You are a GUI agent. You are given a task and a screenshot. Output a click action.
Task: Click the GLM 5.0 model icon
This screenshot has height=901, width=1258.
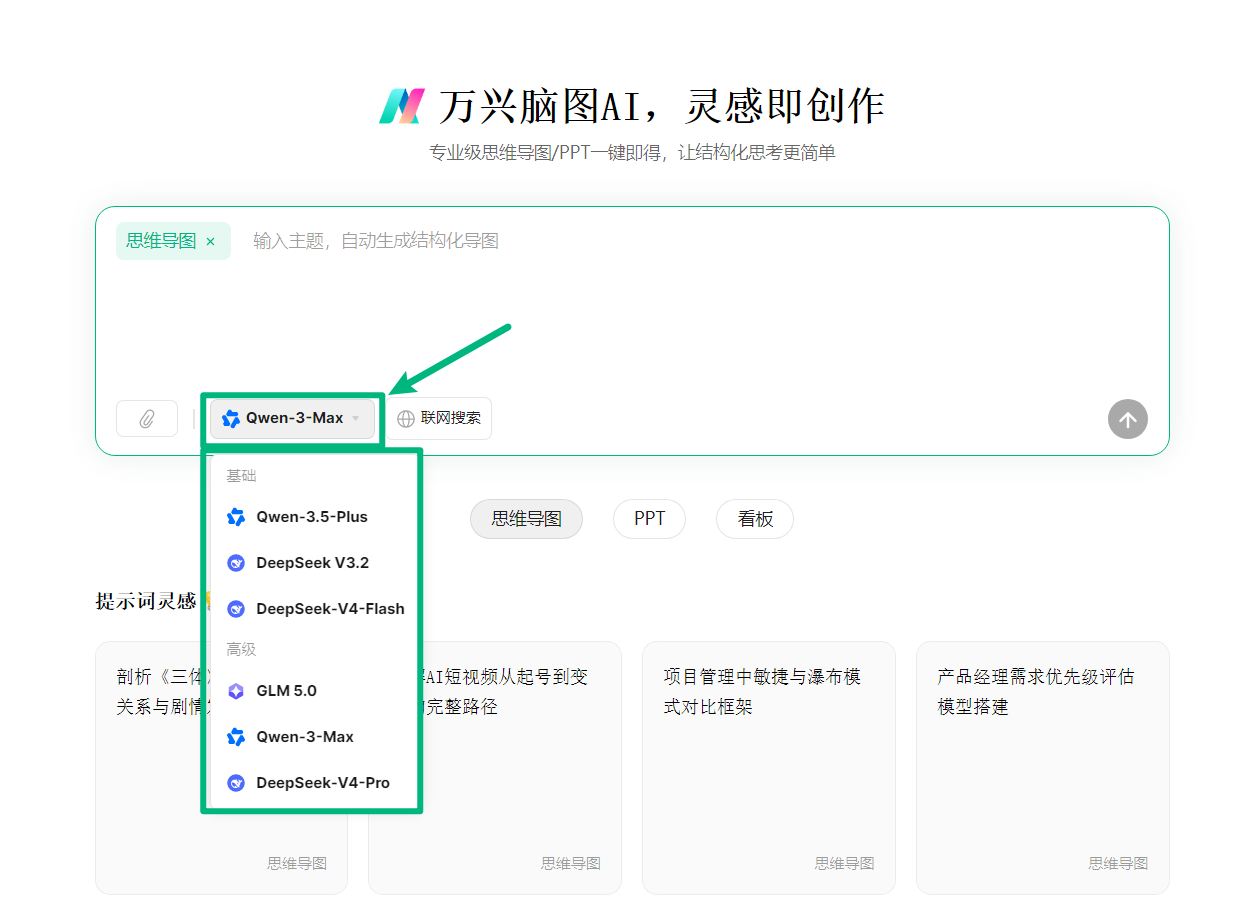[236, 691]
